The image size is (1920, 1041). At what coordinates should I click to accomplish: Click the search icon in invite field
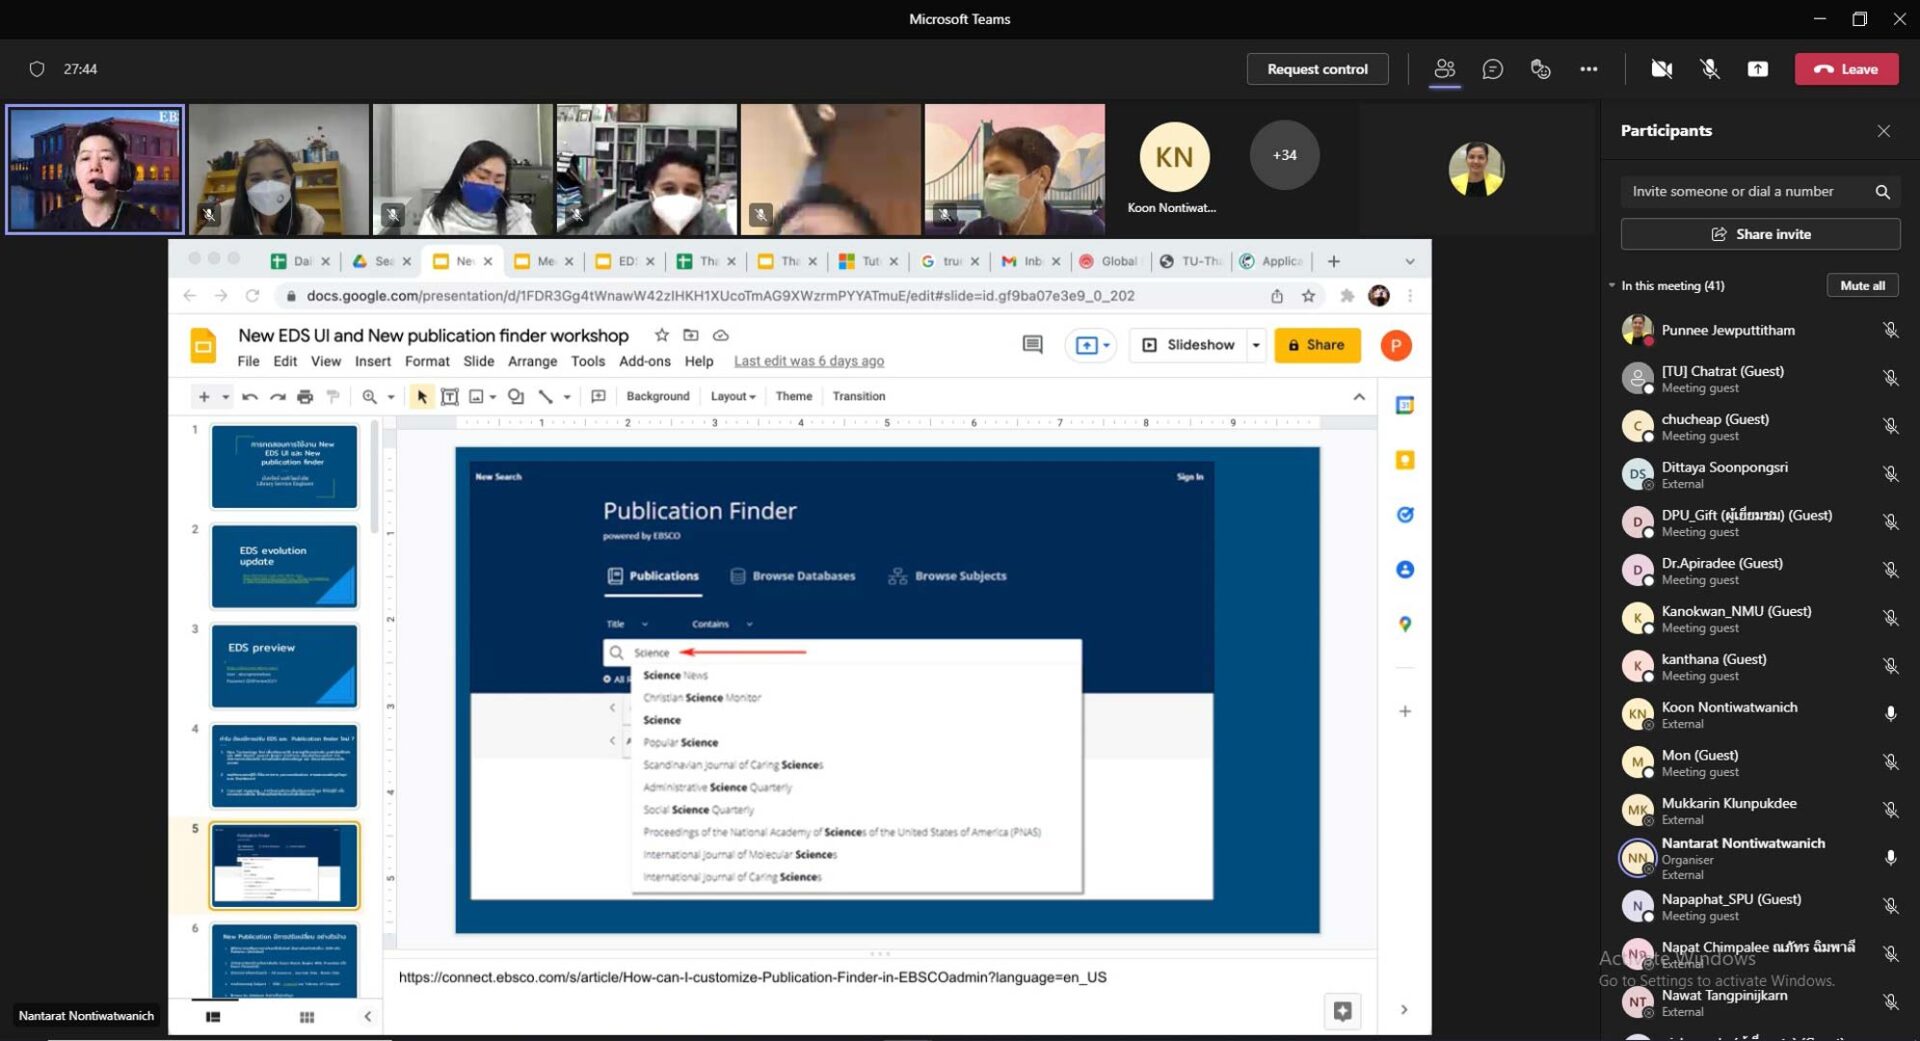click(1882, 192)
